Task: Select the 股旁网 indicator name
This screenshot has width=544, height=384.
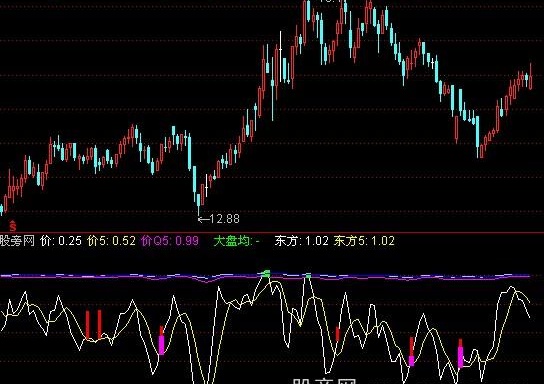Action: (x=17, y=240)
